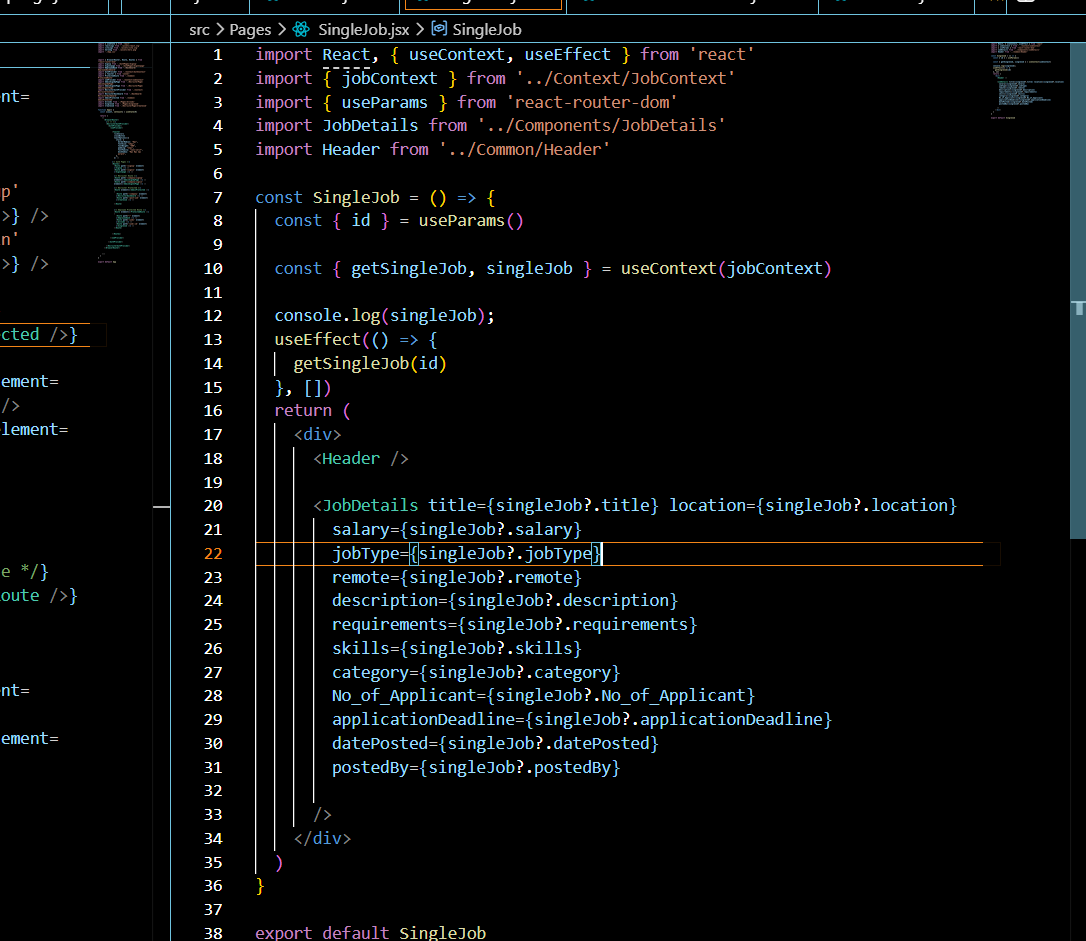The width and height of the screenshot is (1086, 941).
Task: Click the 'requirements={singleJob?.requirements}' prop line
Action: tap(514, 625)
